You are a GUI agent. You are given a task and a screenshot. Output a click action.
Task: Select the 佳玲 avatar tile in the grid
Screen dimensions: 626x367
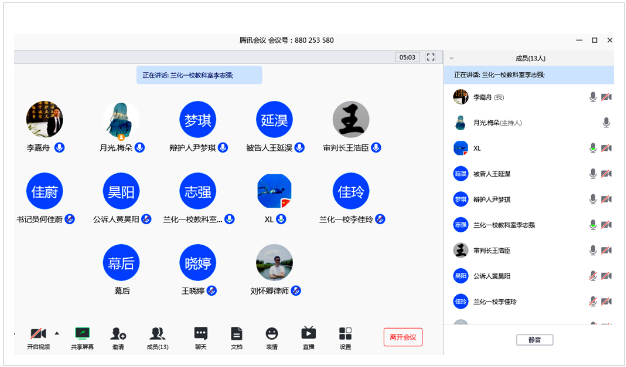[351, 191]
